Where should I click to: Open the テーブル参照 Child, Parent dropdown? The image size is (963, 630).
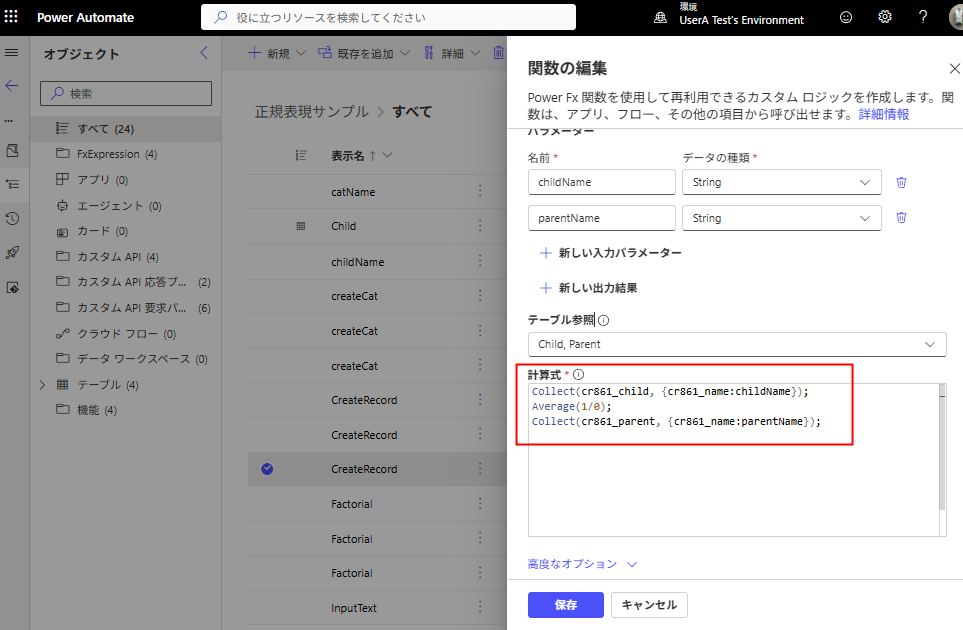736,344
